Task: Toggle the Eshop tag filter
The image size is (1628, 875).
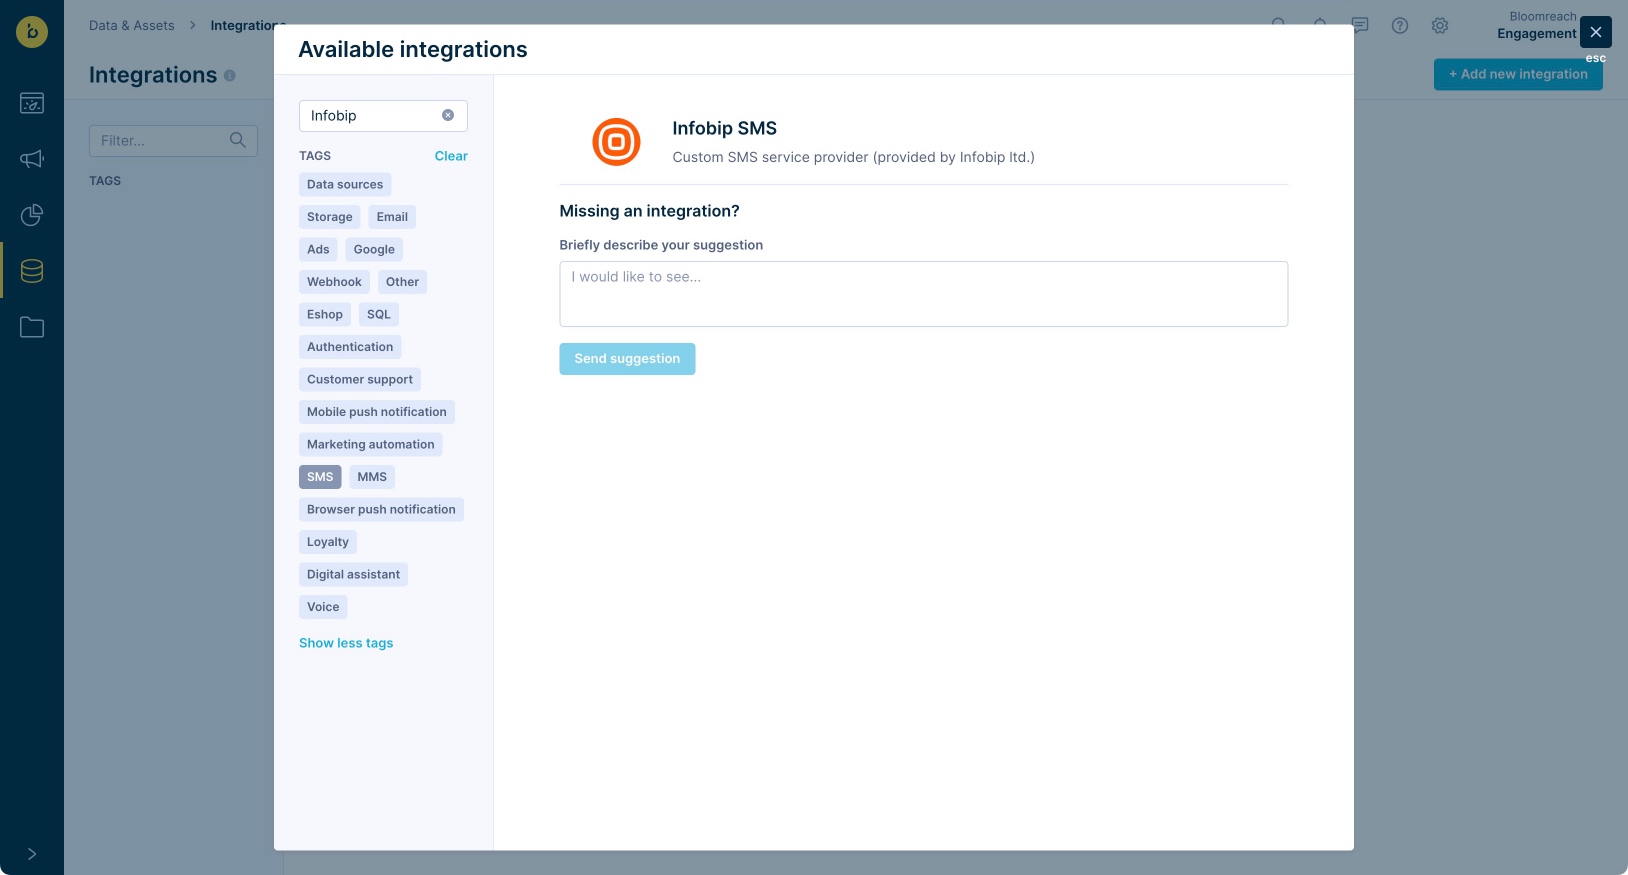Action: (x=325, y=314)
